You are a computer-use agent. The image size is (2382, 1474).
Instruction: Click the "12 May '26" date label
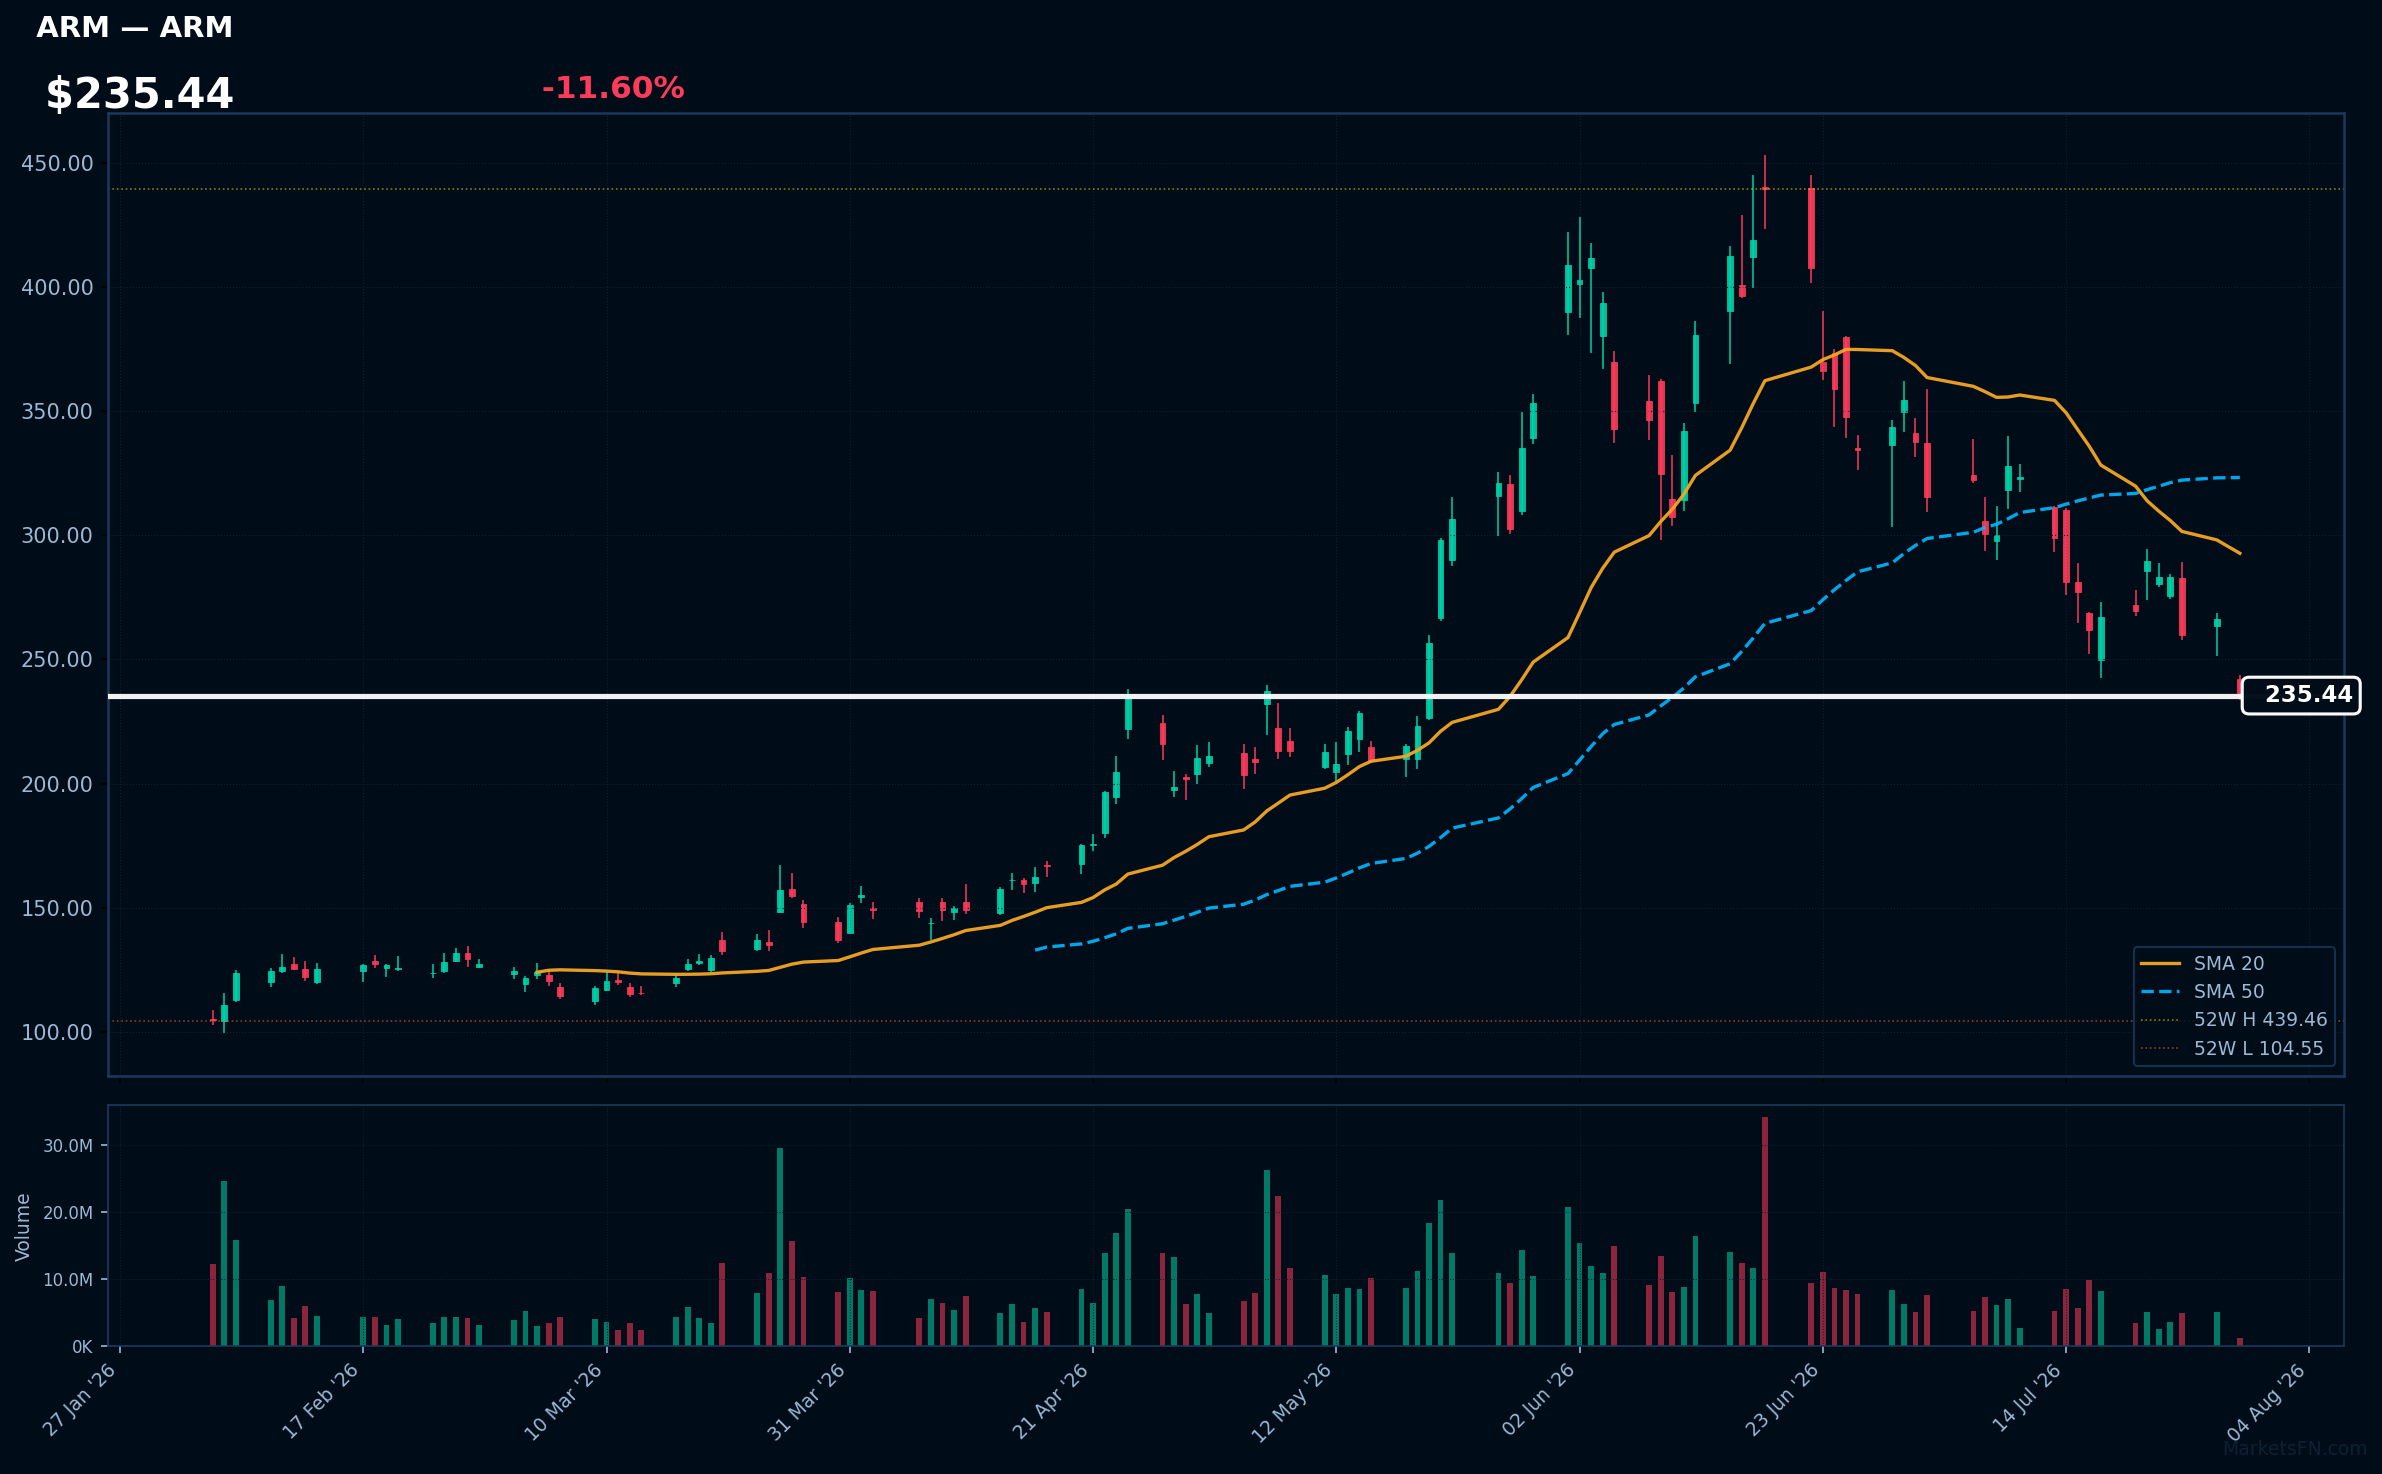point(1292,1402)
